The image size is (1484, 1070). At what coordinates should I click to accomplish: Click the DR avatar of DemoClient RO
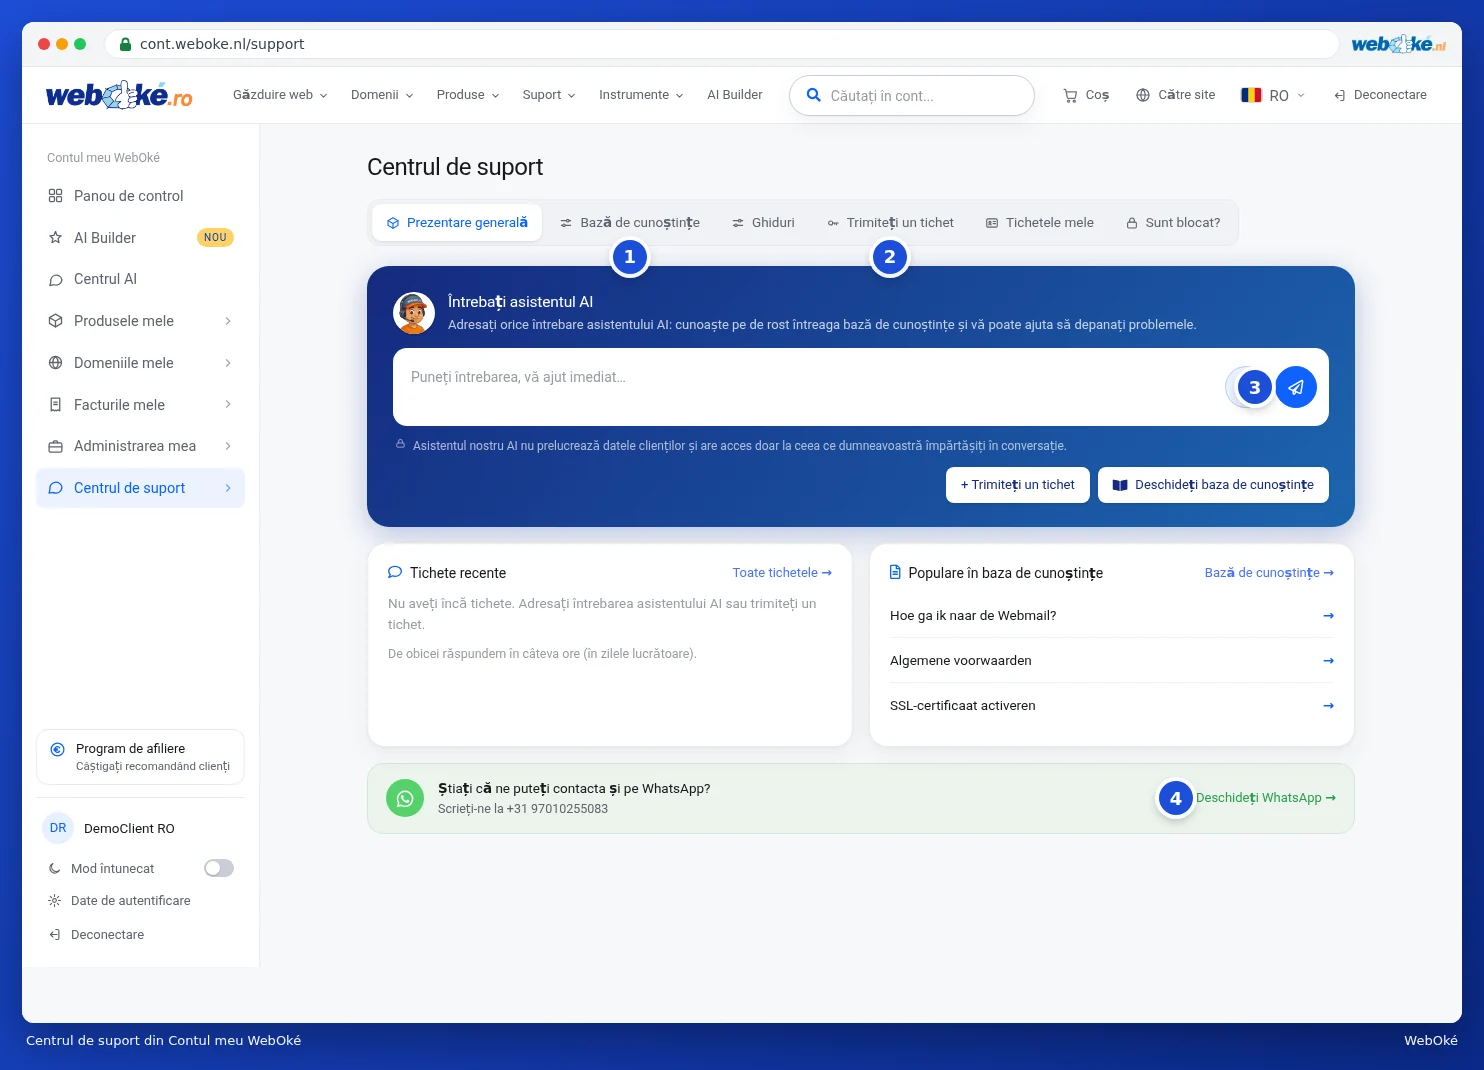58,828
